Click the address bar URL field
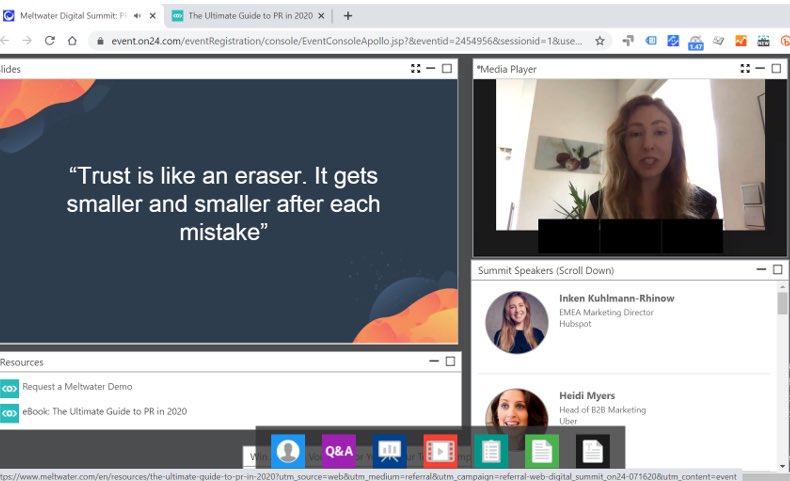The width and height of the screenshot is (790, 481). coord(347,41)
